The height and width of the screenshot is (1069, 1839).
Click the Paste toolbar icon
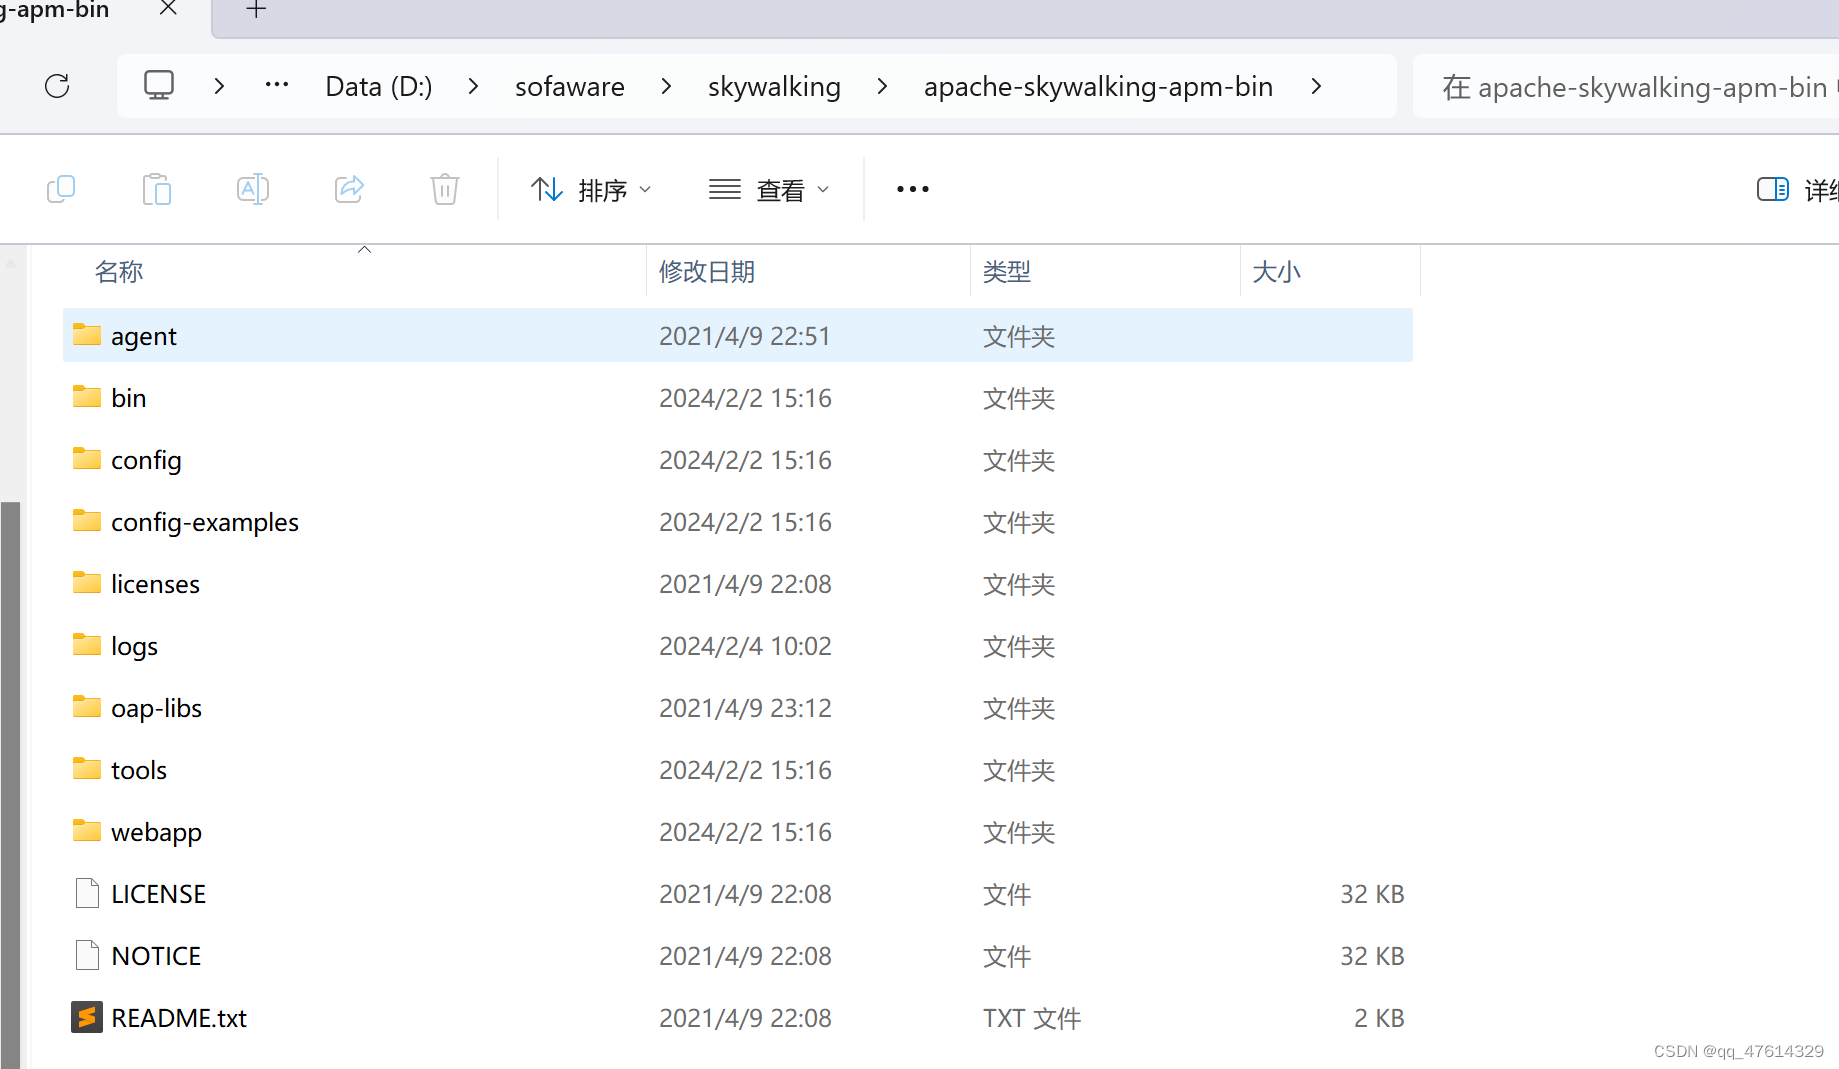[x=157, y=189]
